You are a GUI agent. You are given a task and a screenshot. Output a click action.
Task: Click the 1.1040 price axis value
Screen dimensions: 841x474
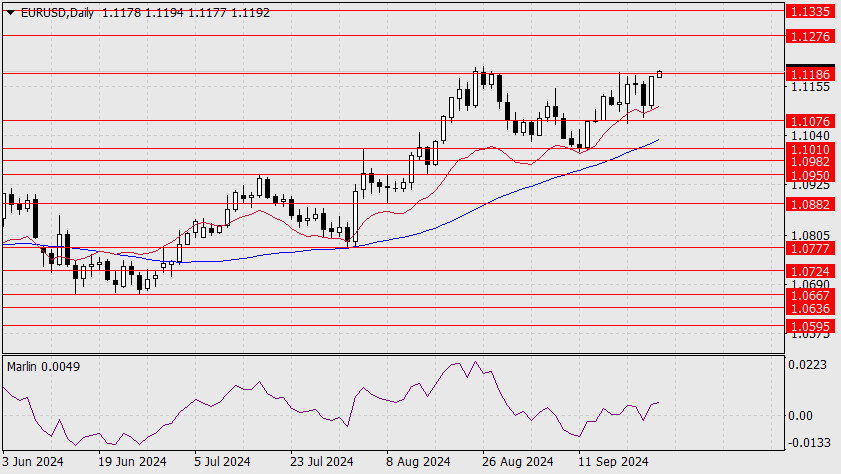[x=810, y=136]
